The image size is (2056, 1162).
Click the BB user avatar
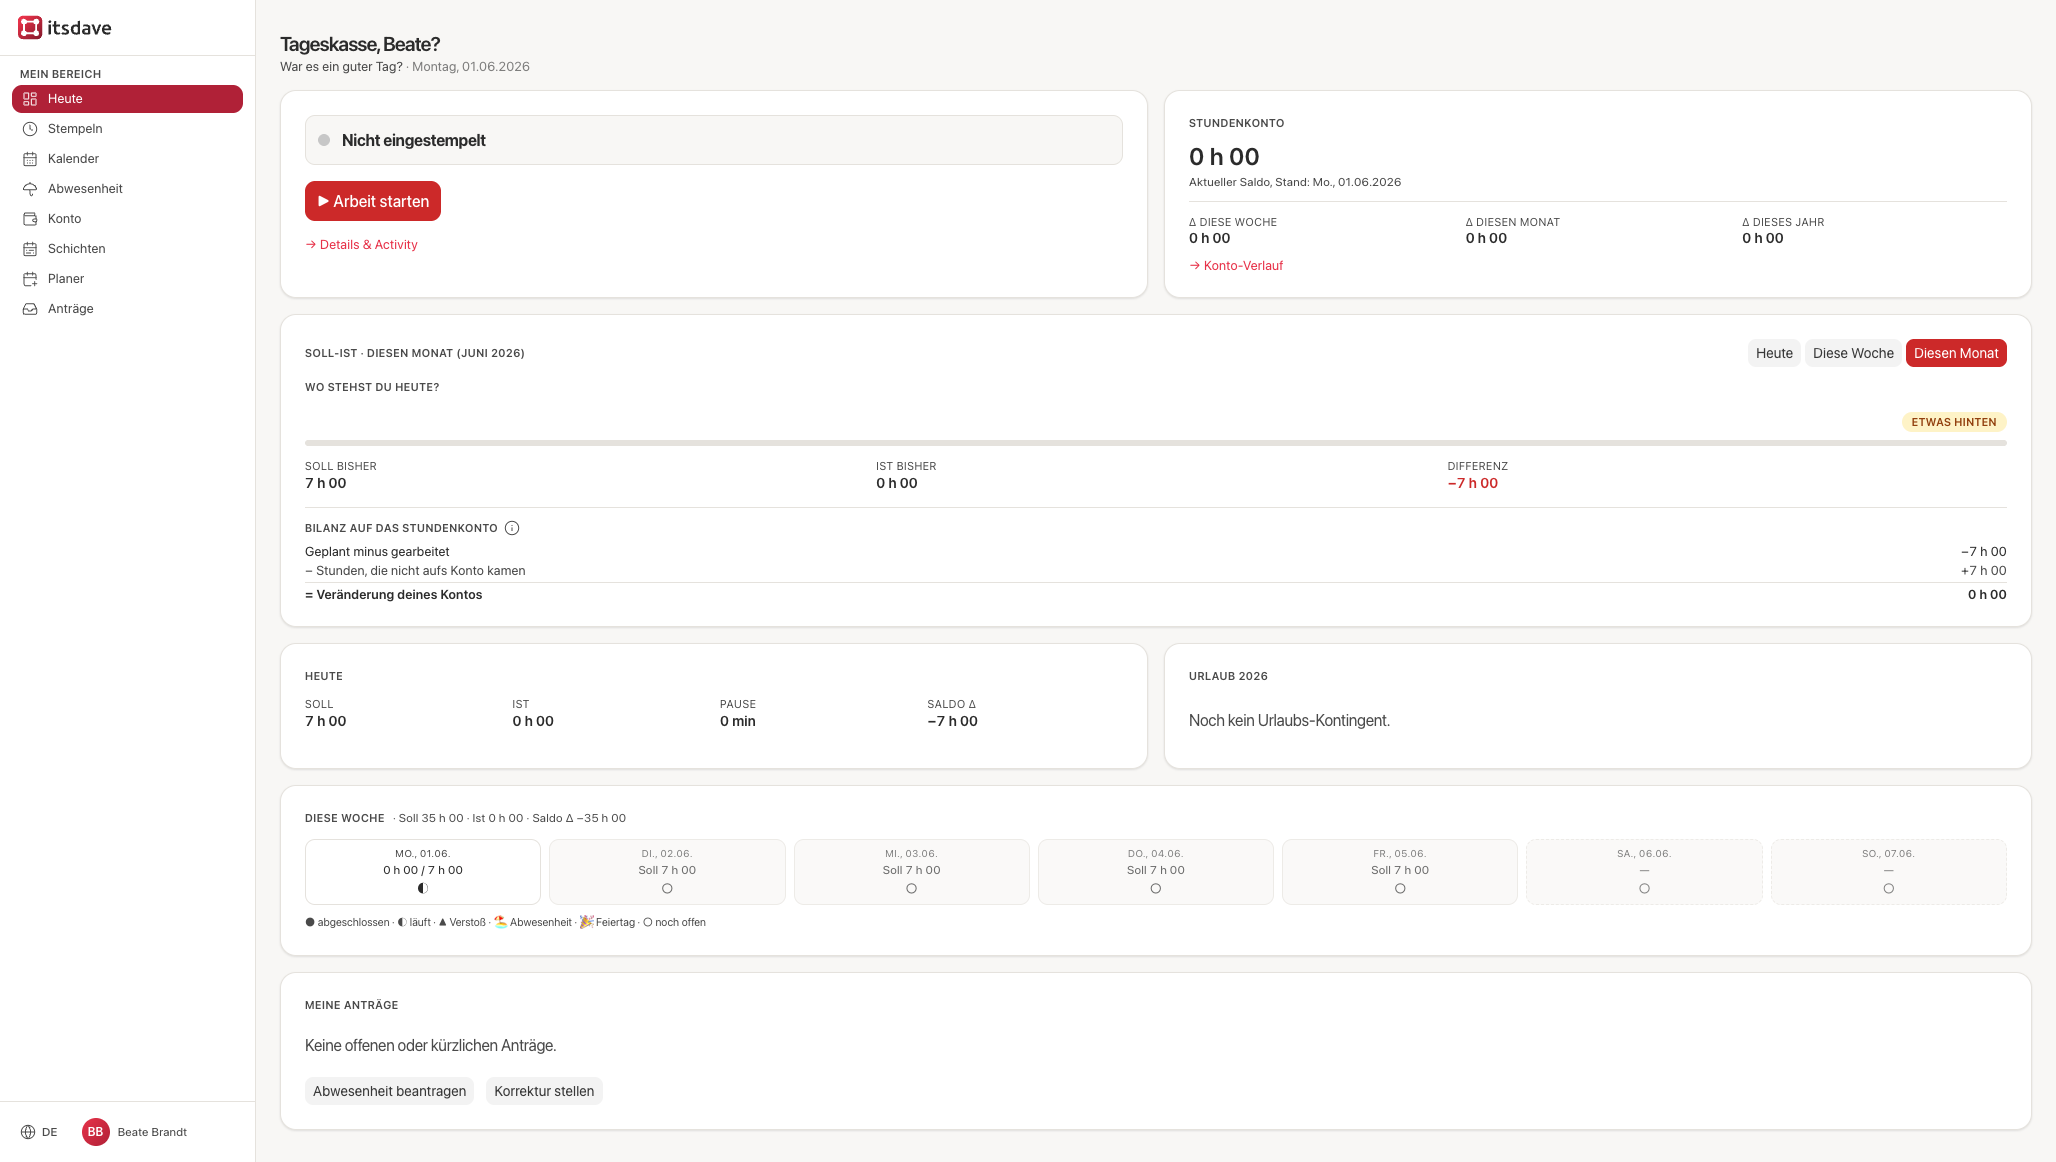96,1132
